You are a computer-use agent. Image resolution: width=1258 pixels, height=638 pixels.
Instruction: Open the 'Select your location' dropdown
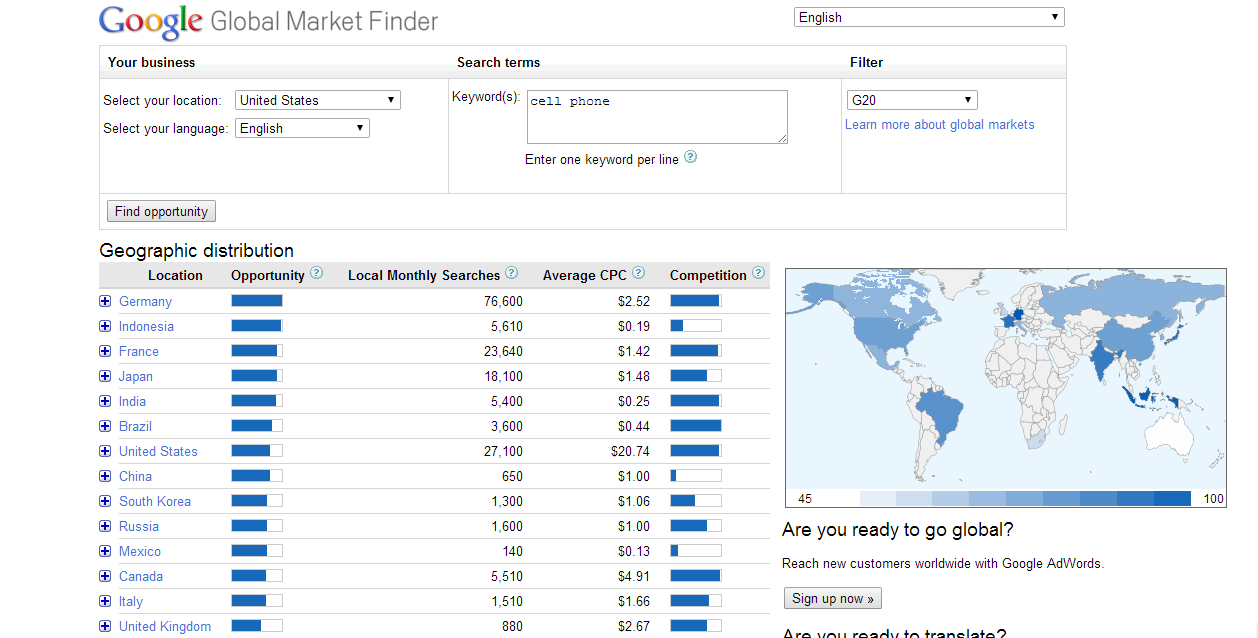[318, 100]
